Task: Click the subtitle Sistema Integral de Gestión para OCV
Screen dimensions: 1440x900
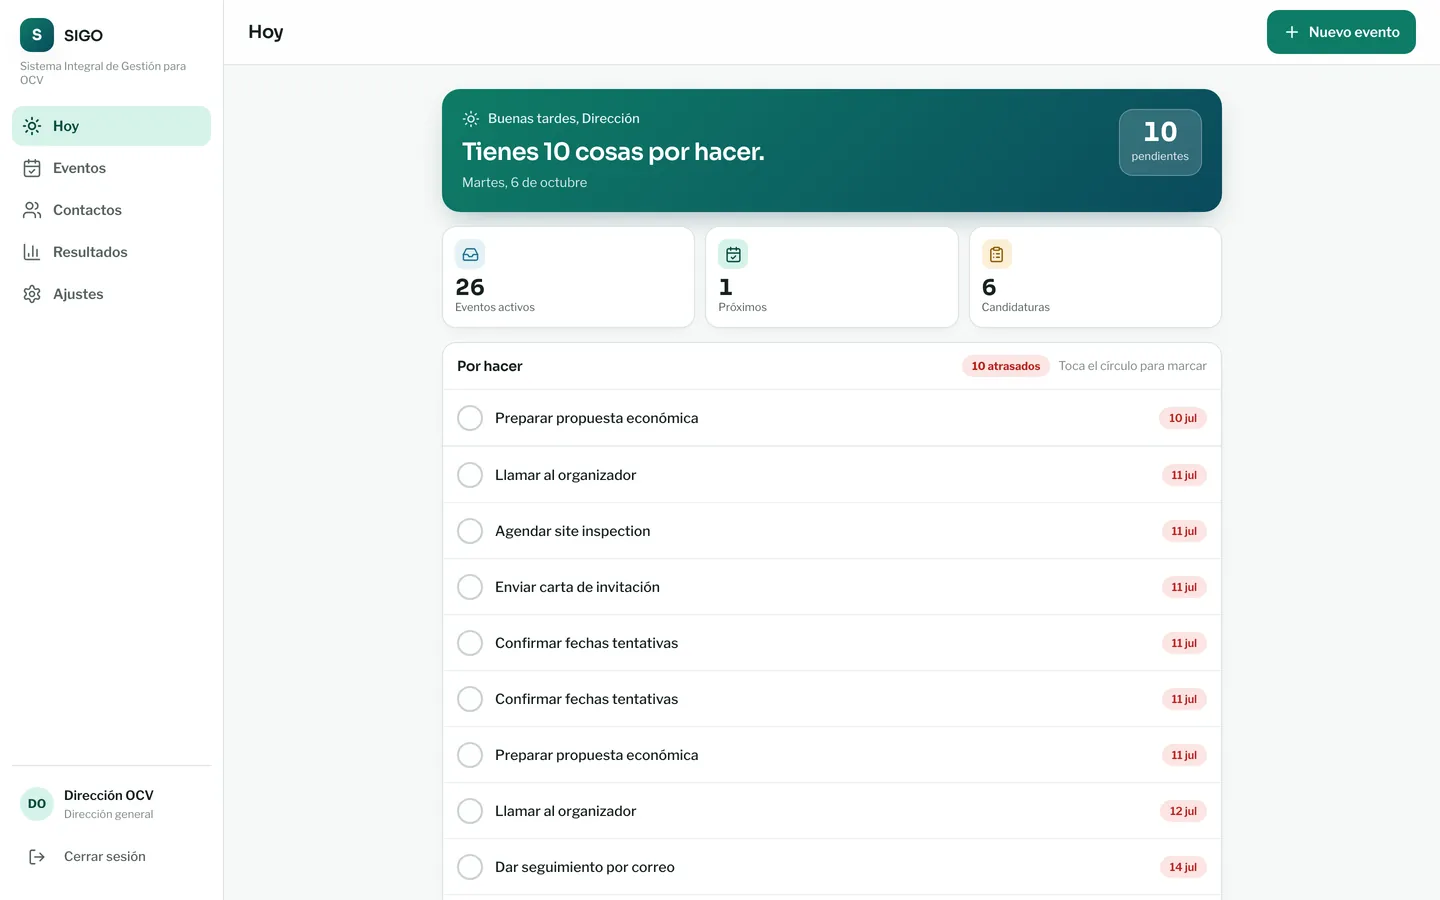Action: tap(103, 73)
